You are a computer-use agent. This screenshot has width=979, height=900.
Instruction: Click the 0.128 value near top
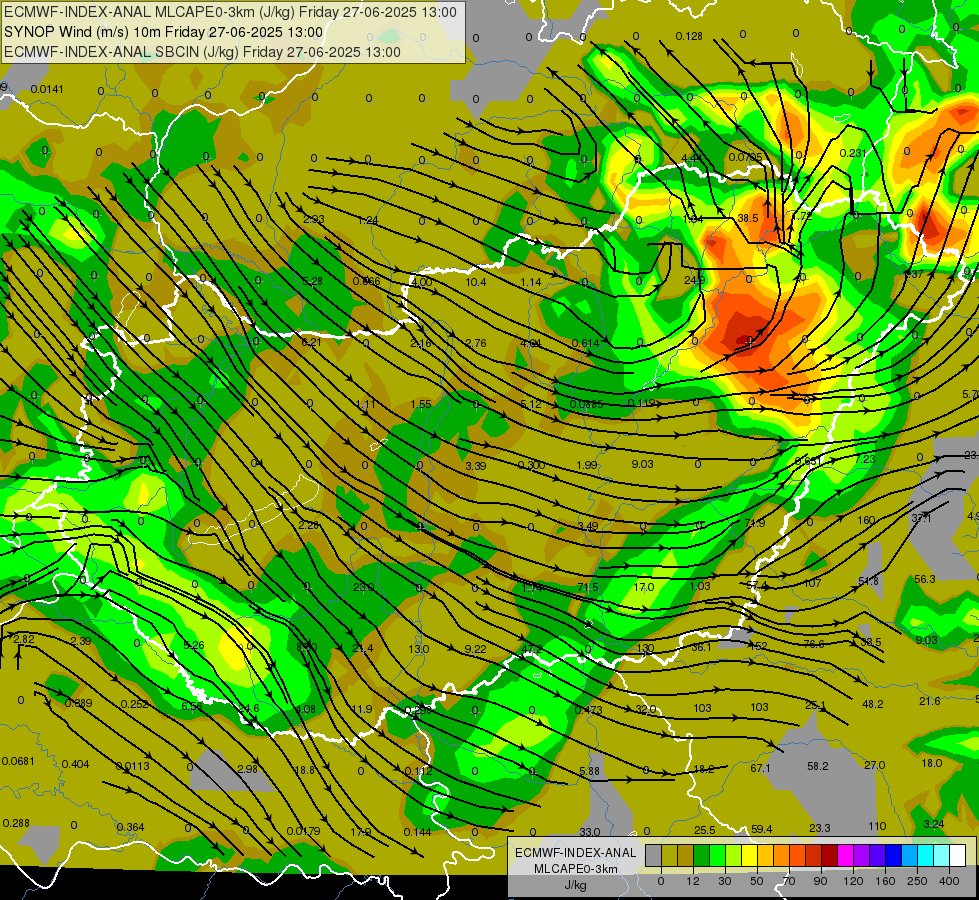(689, 36)
